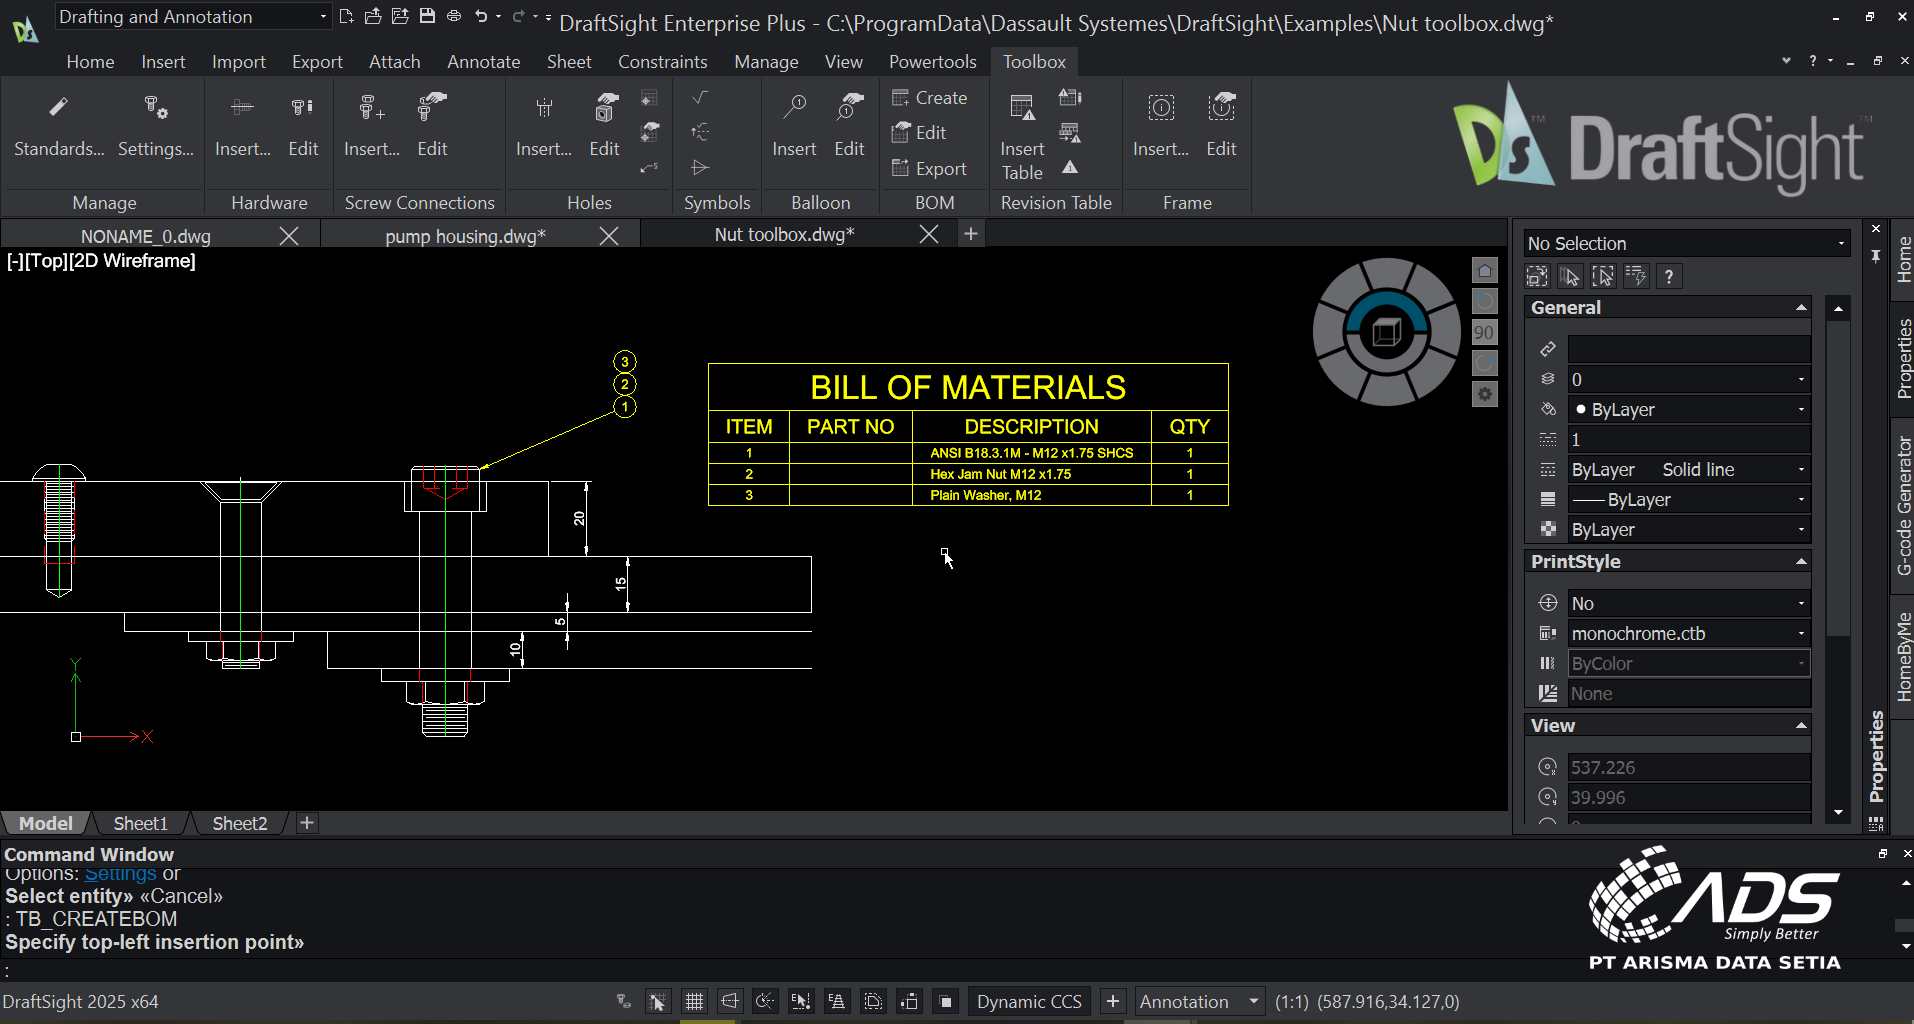Click Edit Frame tool
The height and width of the screenshot is (1024, 1914).
click(1221, 126)
